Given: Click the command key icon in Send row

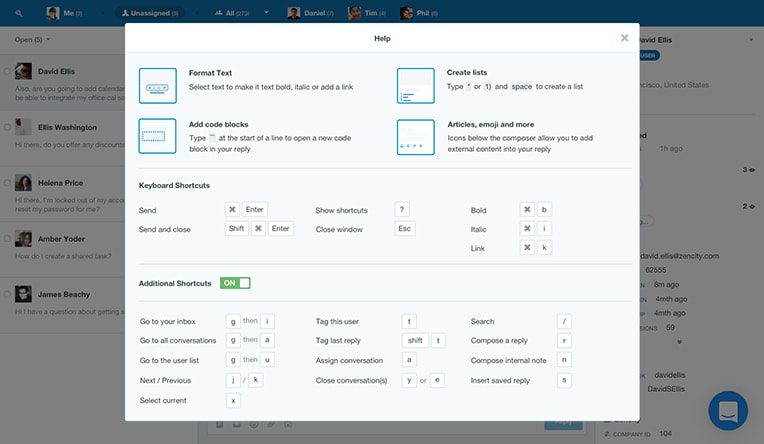Looking at the screenshot, I should pos(232,210).
